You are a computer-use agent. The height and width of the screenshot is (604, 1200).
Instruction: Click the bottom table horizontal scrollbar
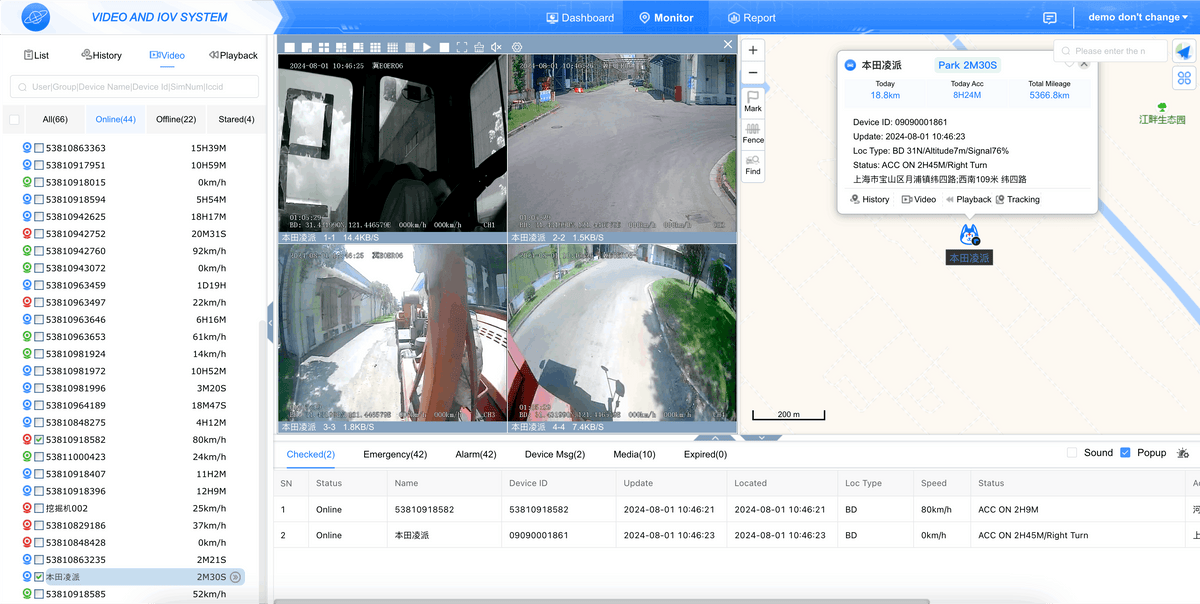[602, 601]
